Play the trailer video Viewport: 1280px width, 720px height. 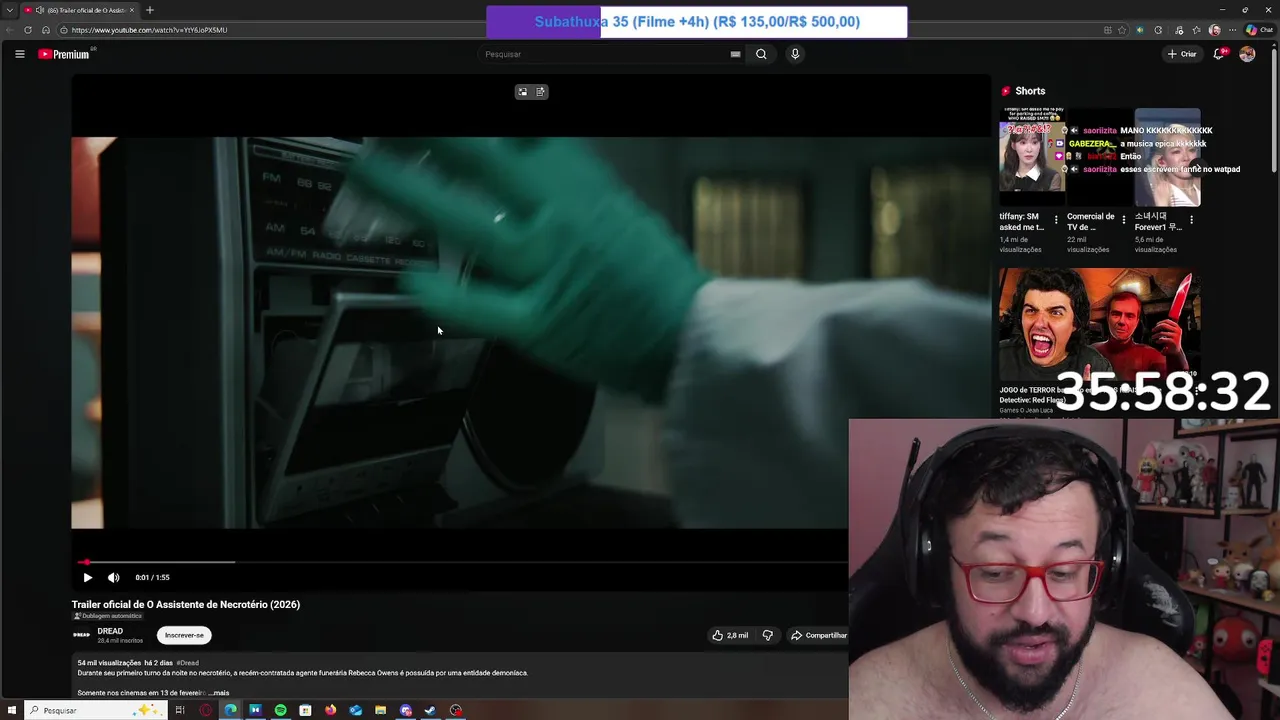[x=87, y=577]
